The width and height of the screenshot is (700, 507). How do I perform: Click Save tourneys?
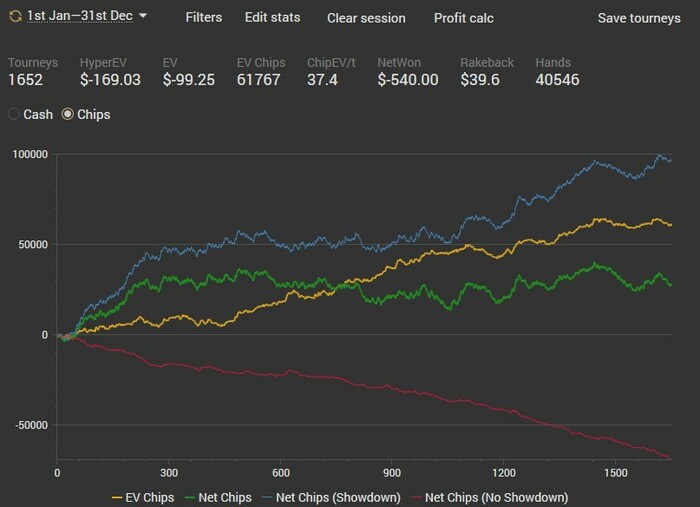639,18
